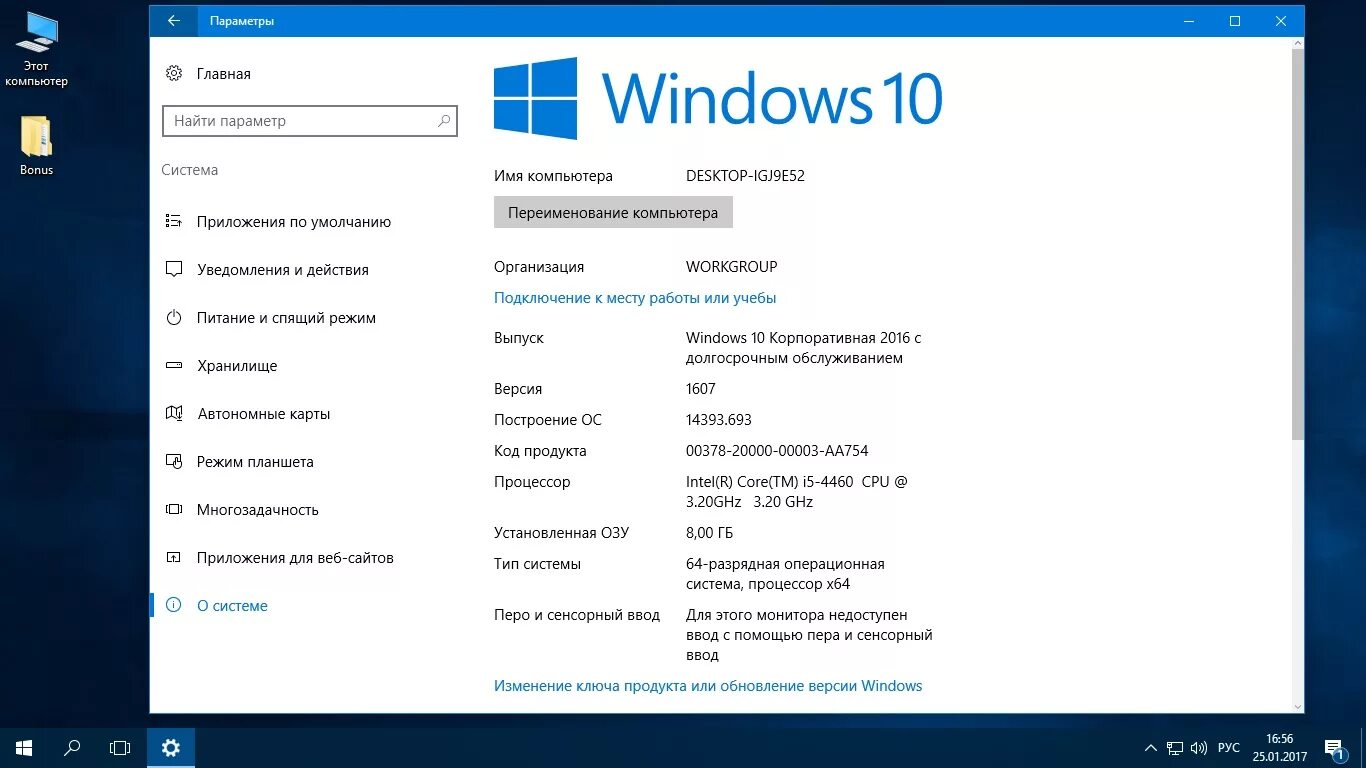This screenshot has width=1366, height=768.
Task: Open Task View on the taskbar
Action: coord(120,747)
